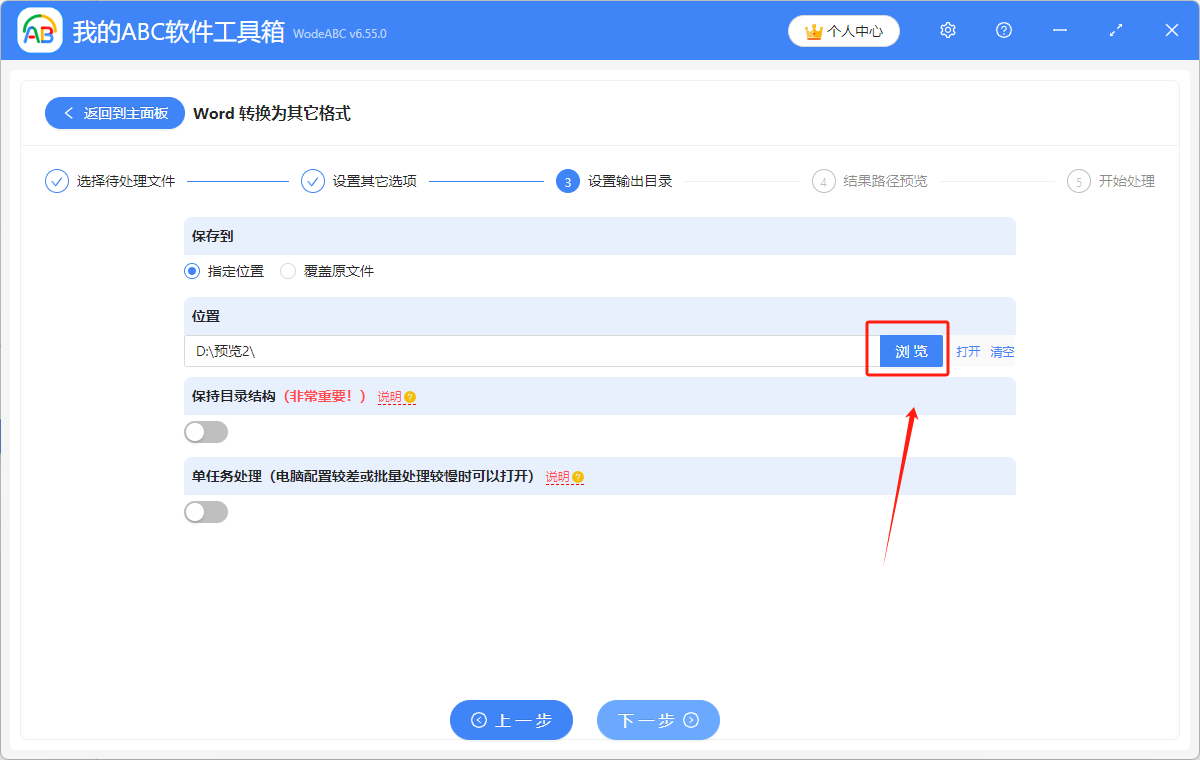Click the fullscreen expand icon

tap(1115, 30)
